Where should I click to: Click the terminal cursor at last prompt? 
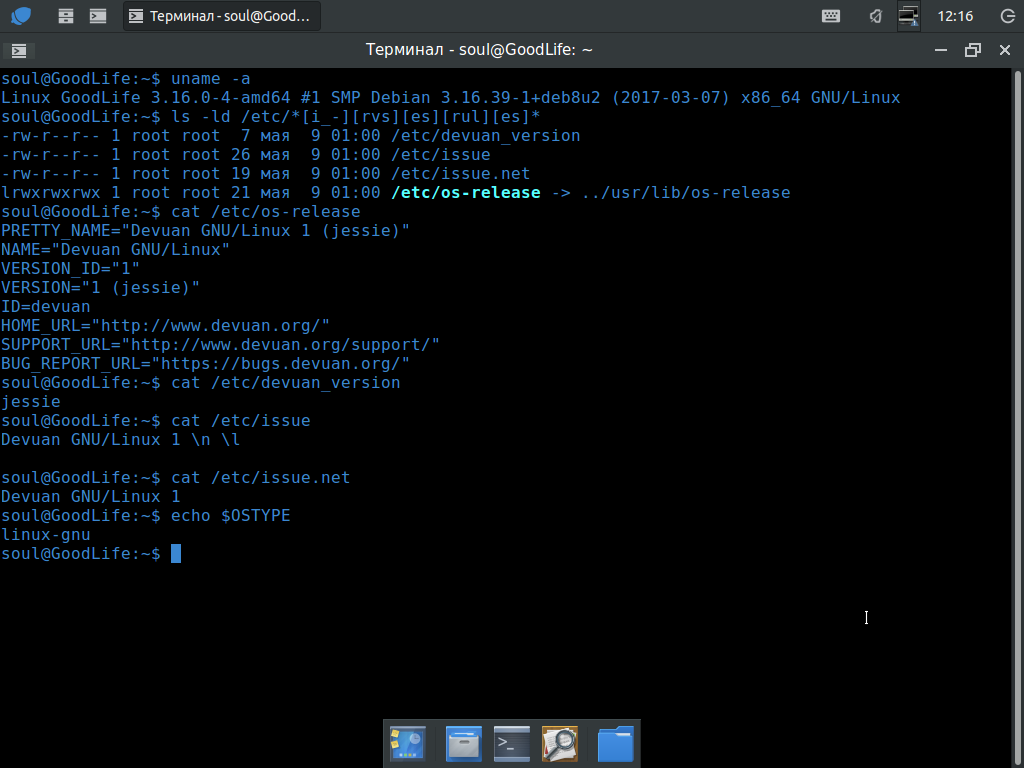[176, 554]
